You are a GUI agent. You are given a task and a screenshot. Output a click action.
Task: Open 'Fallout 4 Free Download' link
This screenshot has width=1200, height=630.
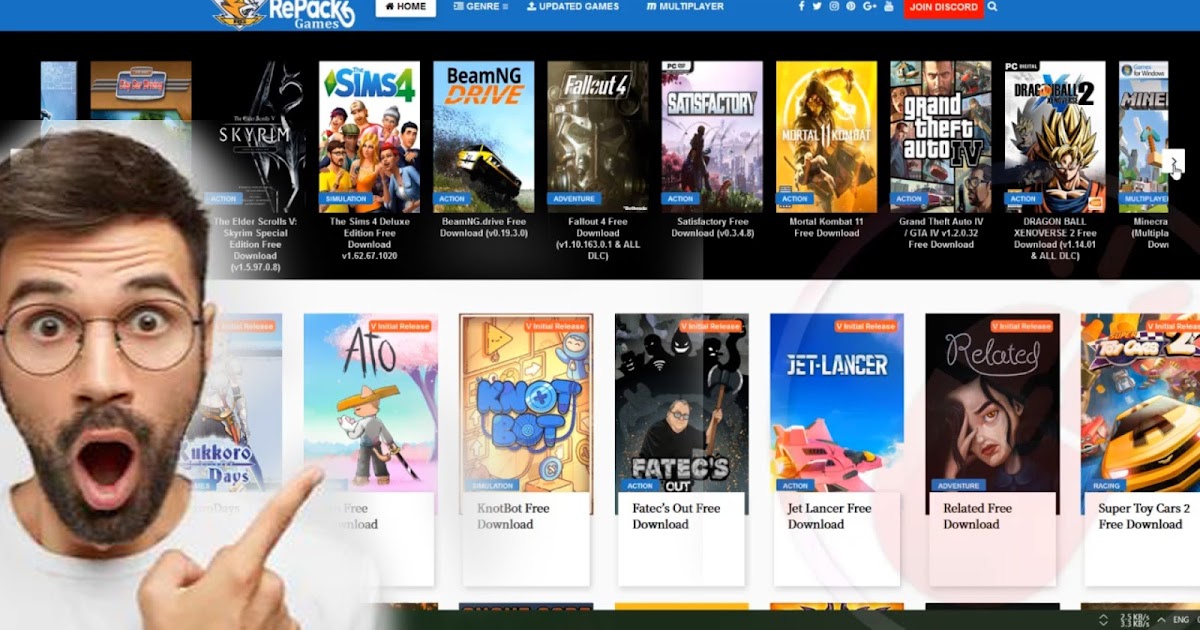(598, 239)
